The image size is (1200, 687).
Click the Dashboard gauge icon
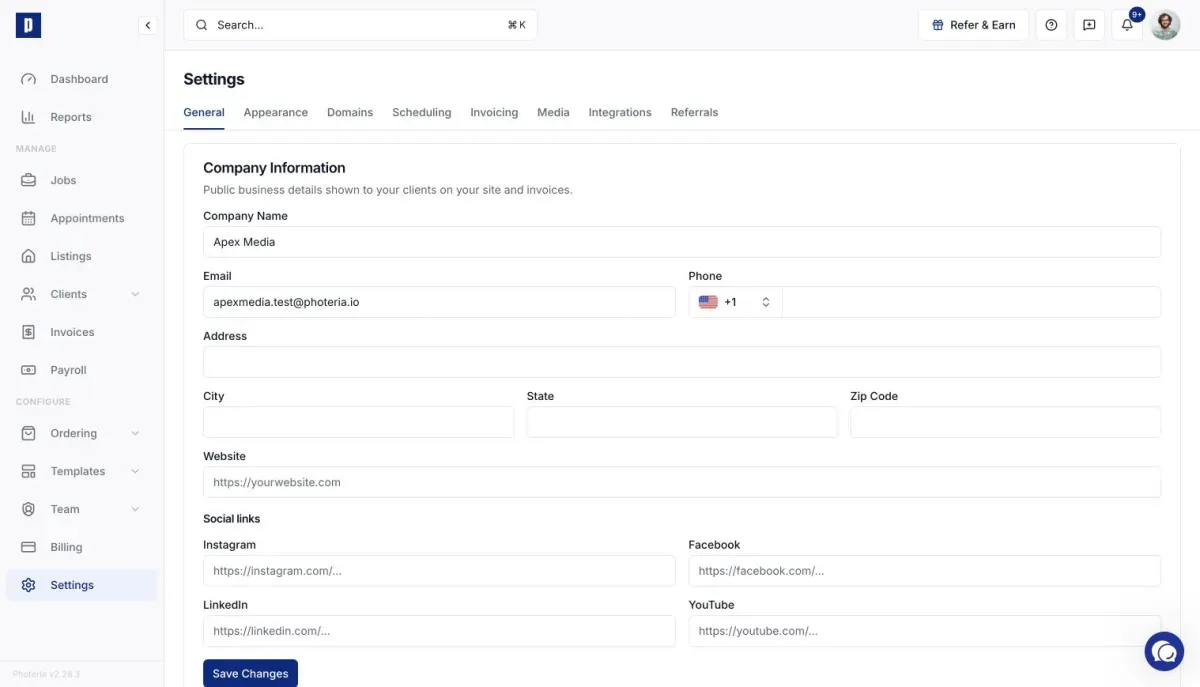point(29,79)
